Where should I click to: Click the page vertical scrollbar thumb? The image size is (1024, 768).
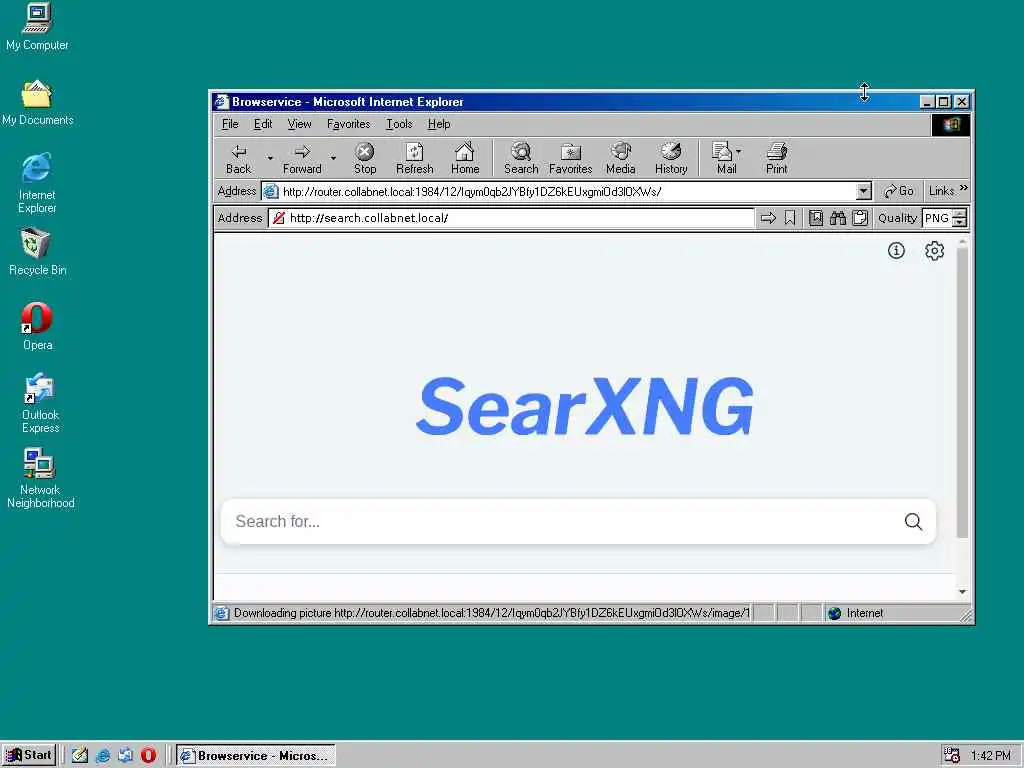click(x=962, y=393)
